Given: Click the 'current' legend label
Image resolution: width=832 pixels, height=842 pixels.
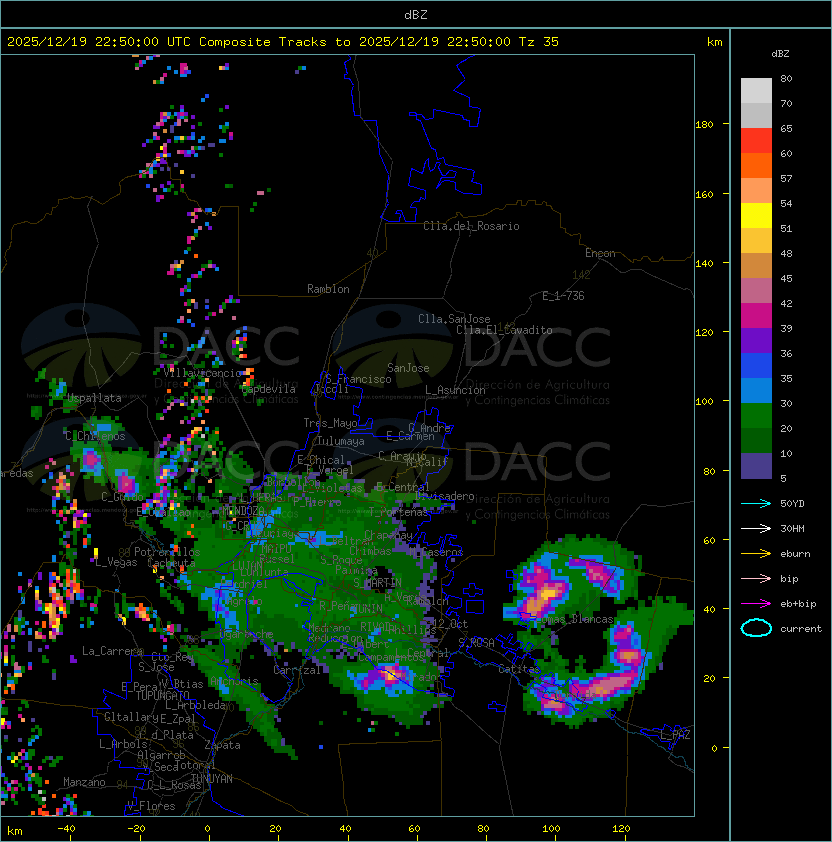Looking at the screenshot, I should click(801, 629).
